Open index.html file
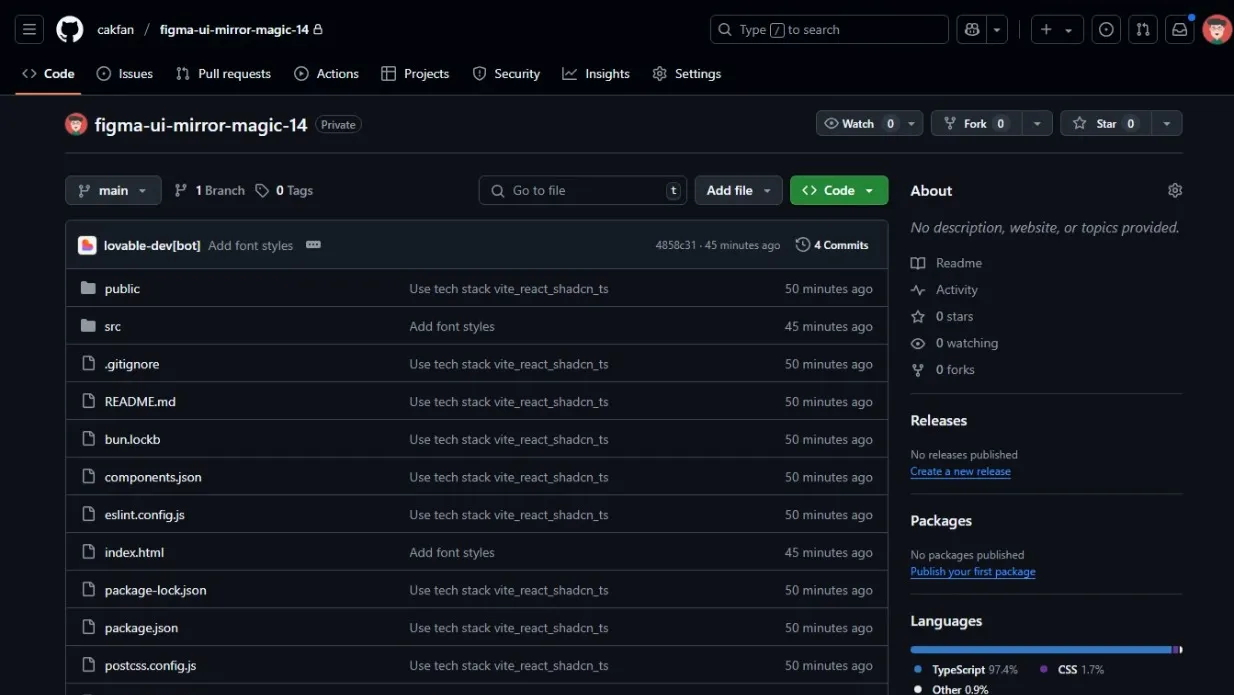This screenshot has width=1234, height=695. 134,553
